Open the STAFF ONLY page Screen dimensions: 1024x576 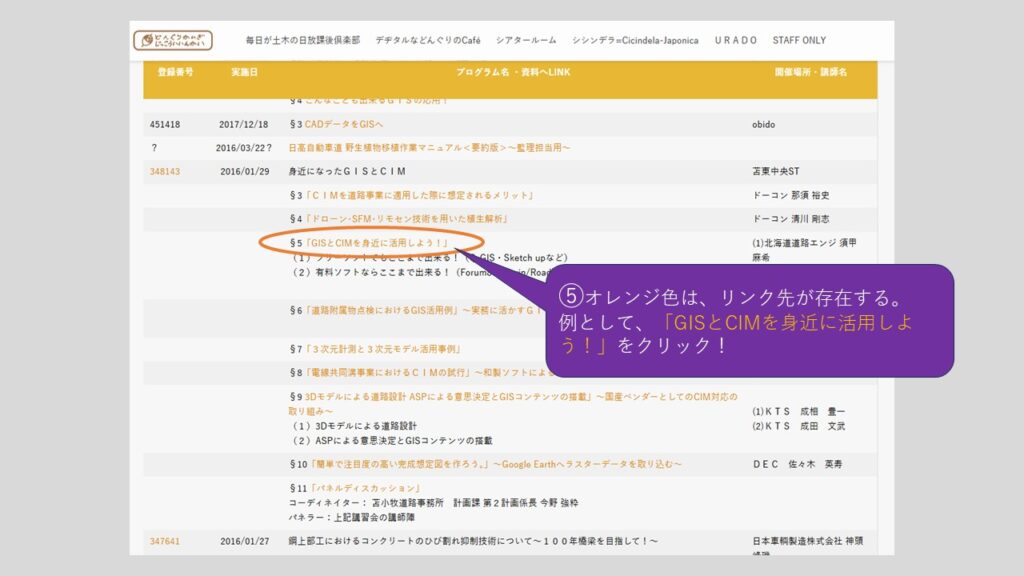pos(799,41)
